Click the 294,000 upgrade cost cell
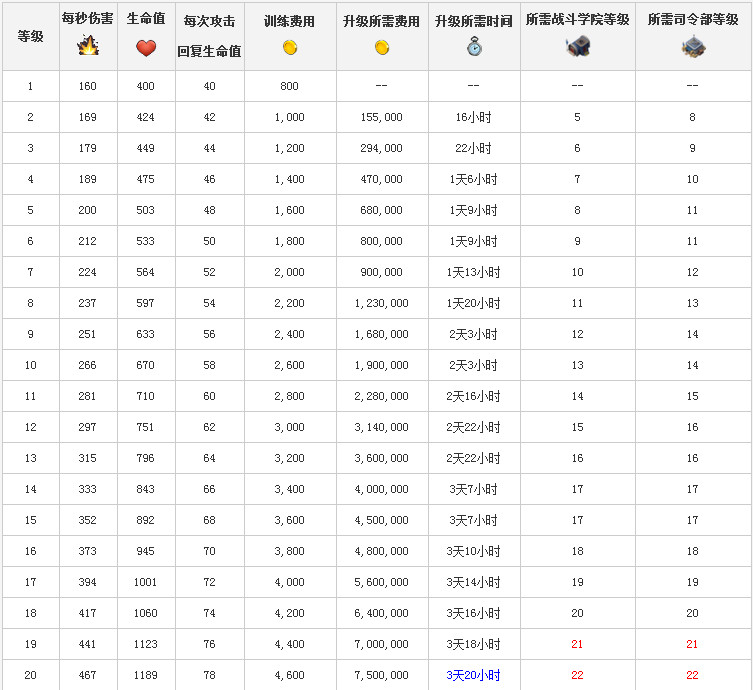The width and height of the screenshot is (753, 690). tap(382, 148)
